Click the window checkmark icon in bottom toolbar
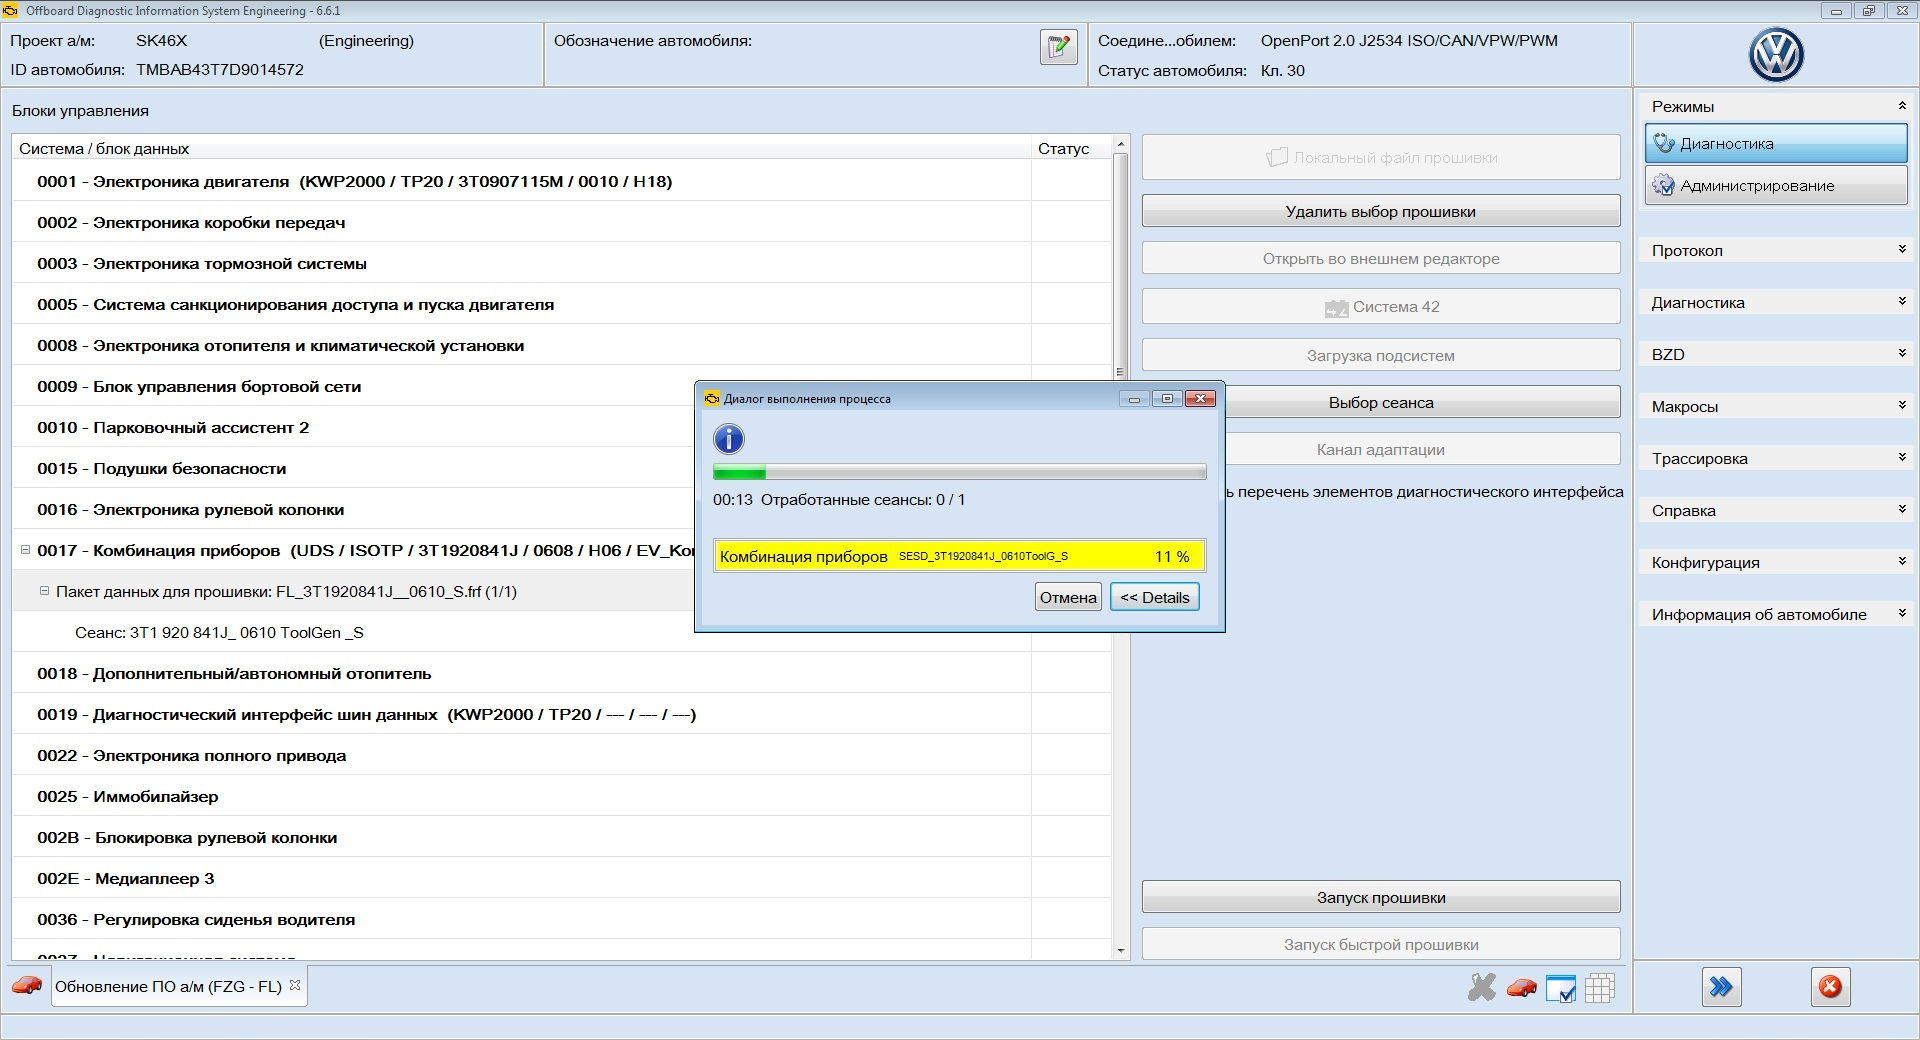The width and height of the screenshot is (1920, 1040). (x=1560, y=988)
